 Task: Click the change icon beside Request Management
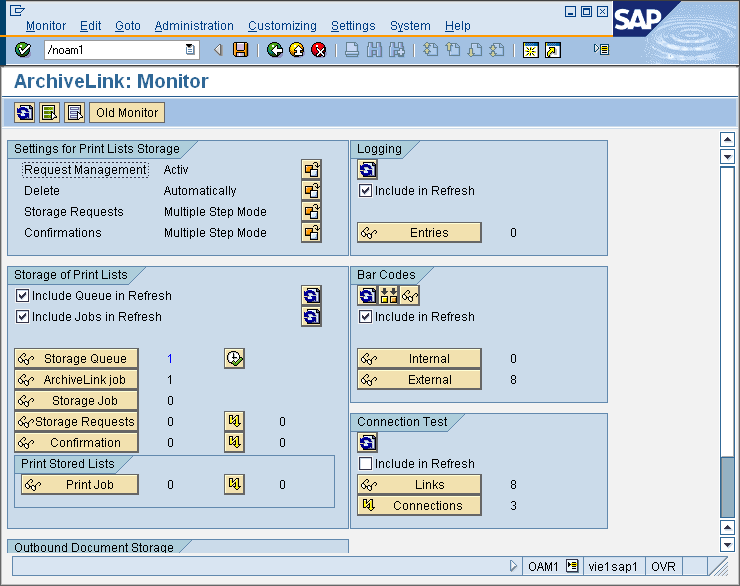pyautogui.click(x=312, y=170)
